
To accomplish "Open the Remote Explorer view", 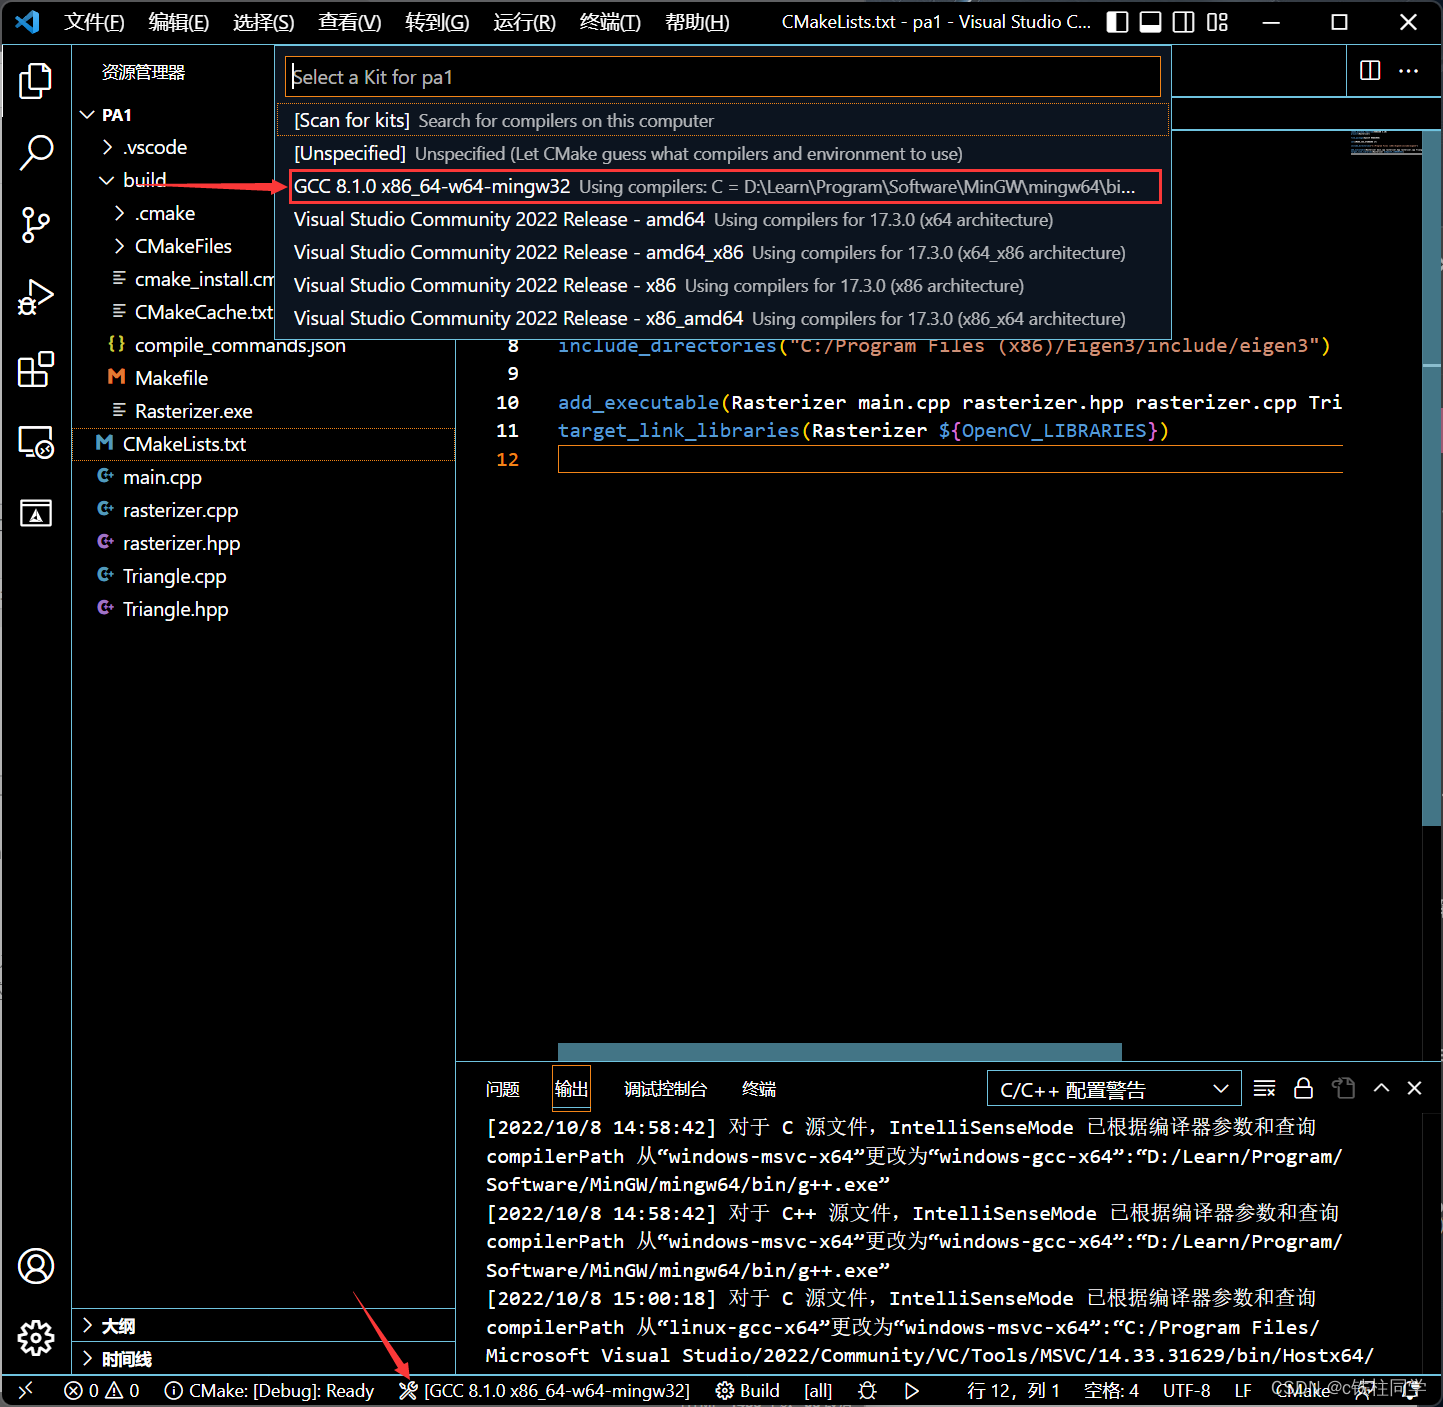I will coord(36,441).
